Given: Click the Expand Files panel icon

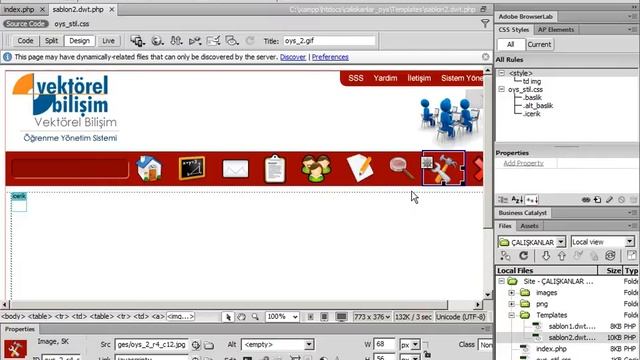Looking at the screenshot, I should [x=631, y=256].
